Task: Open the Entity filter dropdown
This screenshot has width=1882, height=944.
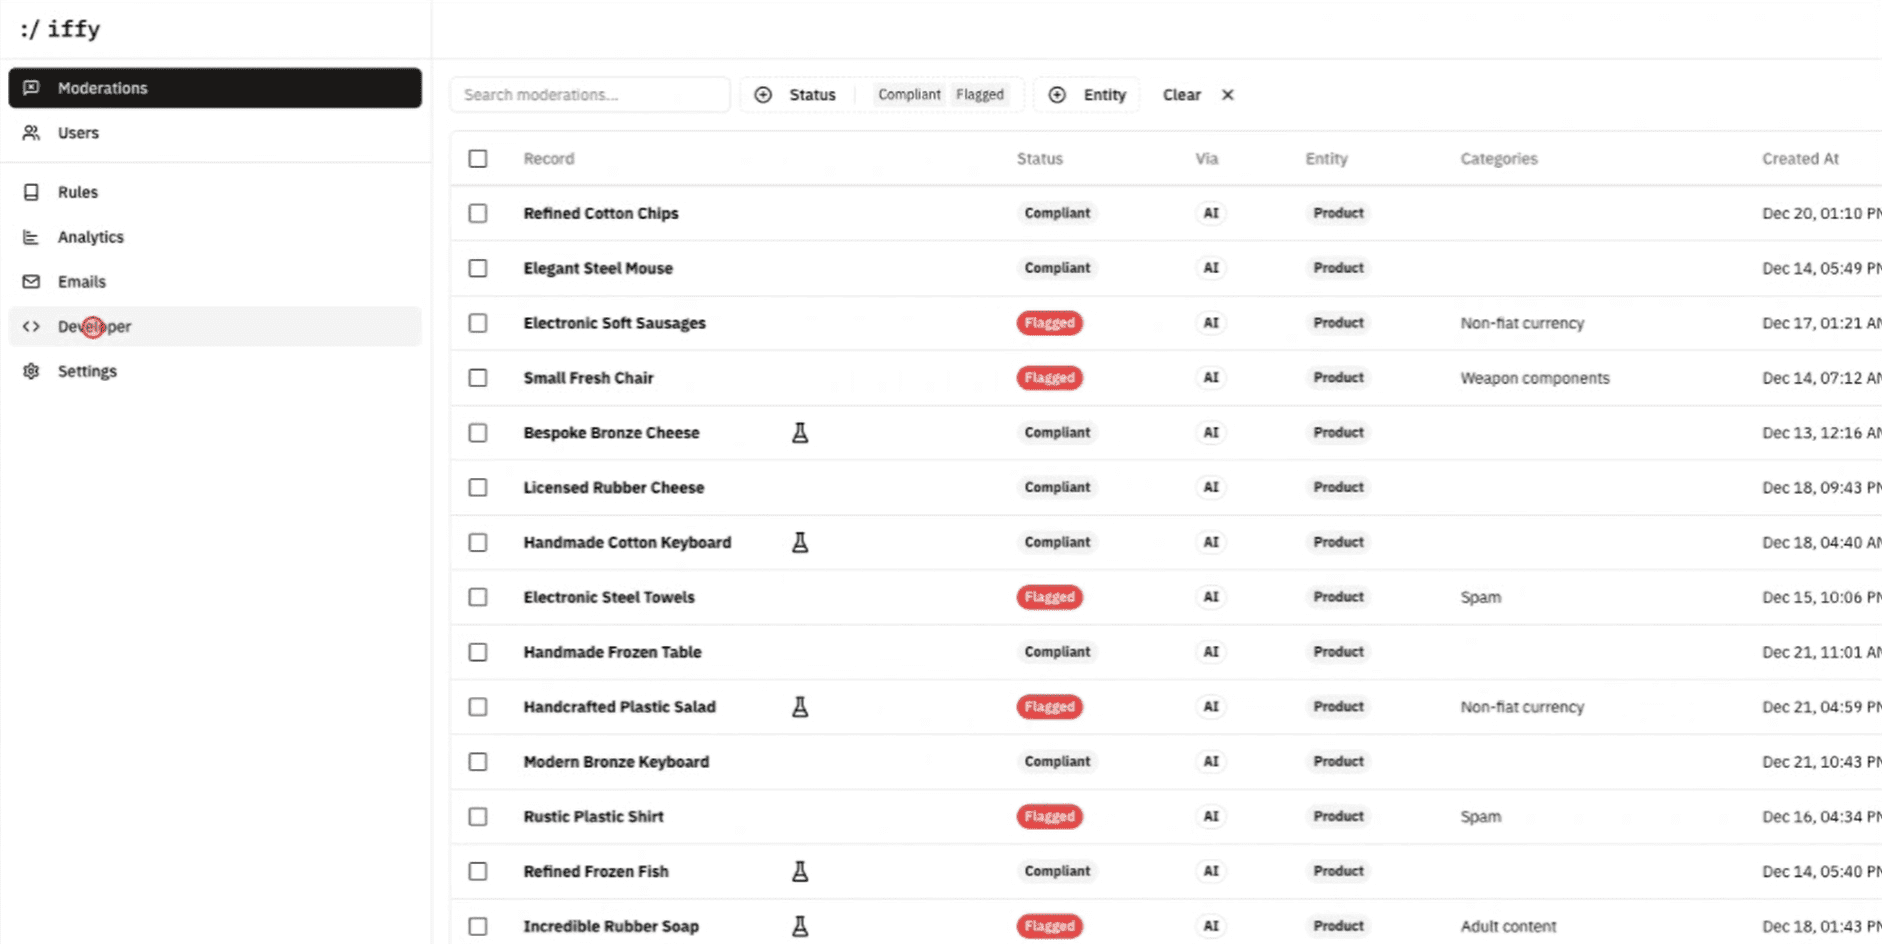Action: 1087,95
